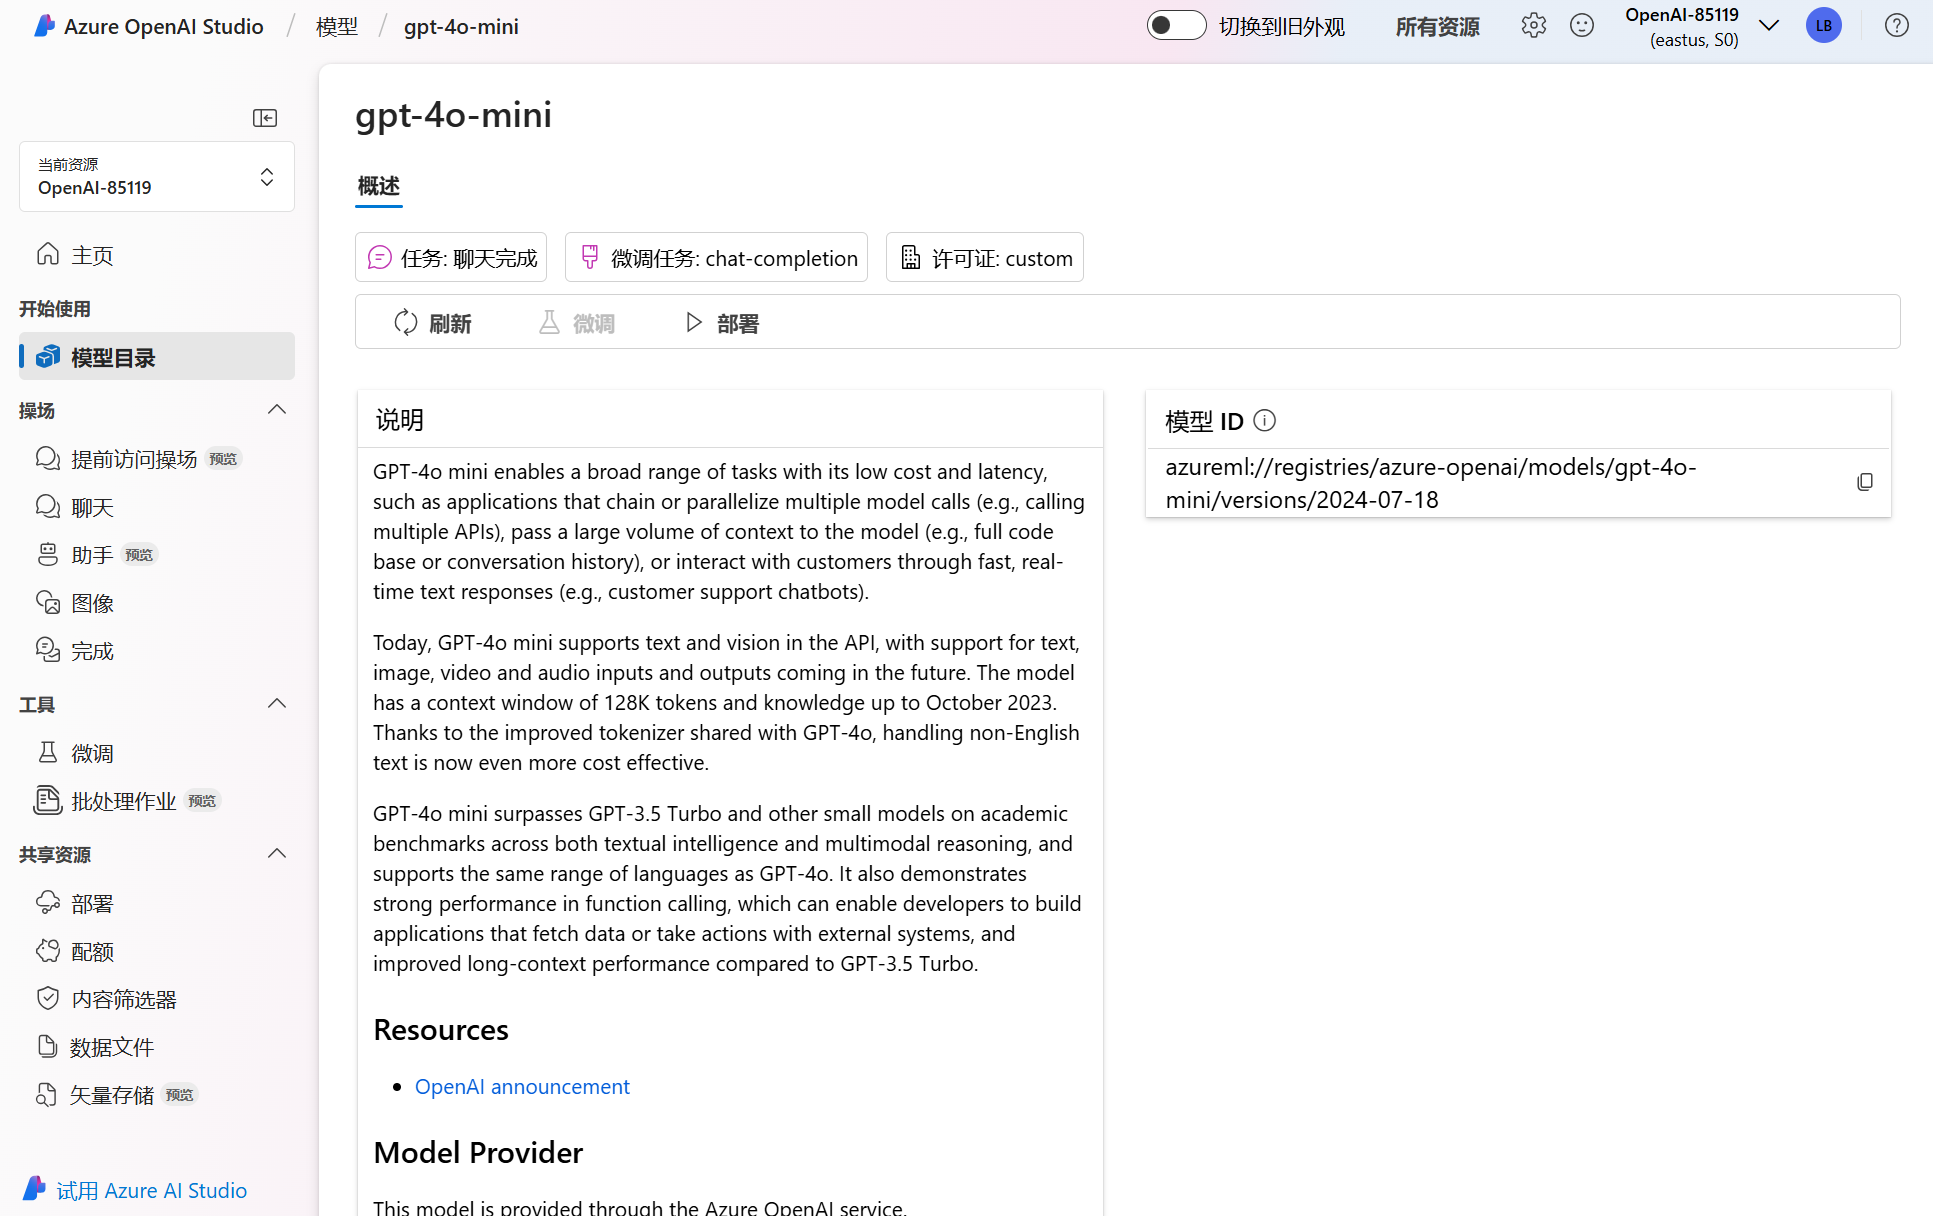The height and width of the screenshot is (1216, 1933).
Task: Collapse the 共享资源 section chevron
Action: click(277, 854)
